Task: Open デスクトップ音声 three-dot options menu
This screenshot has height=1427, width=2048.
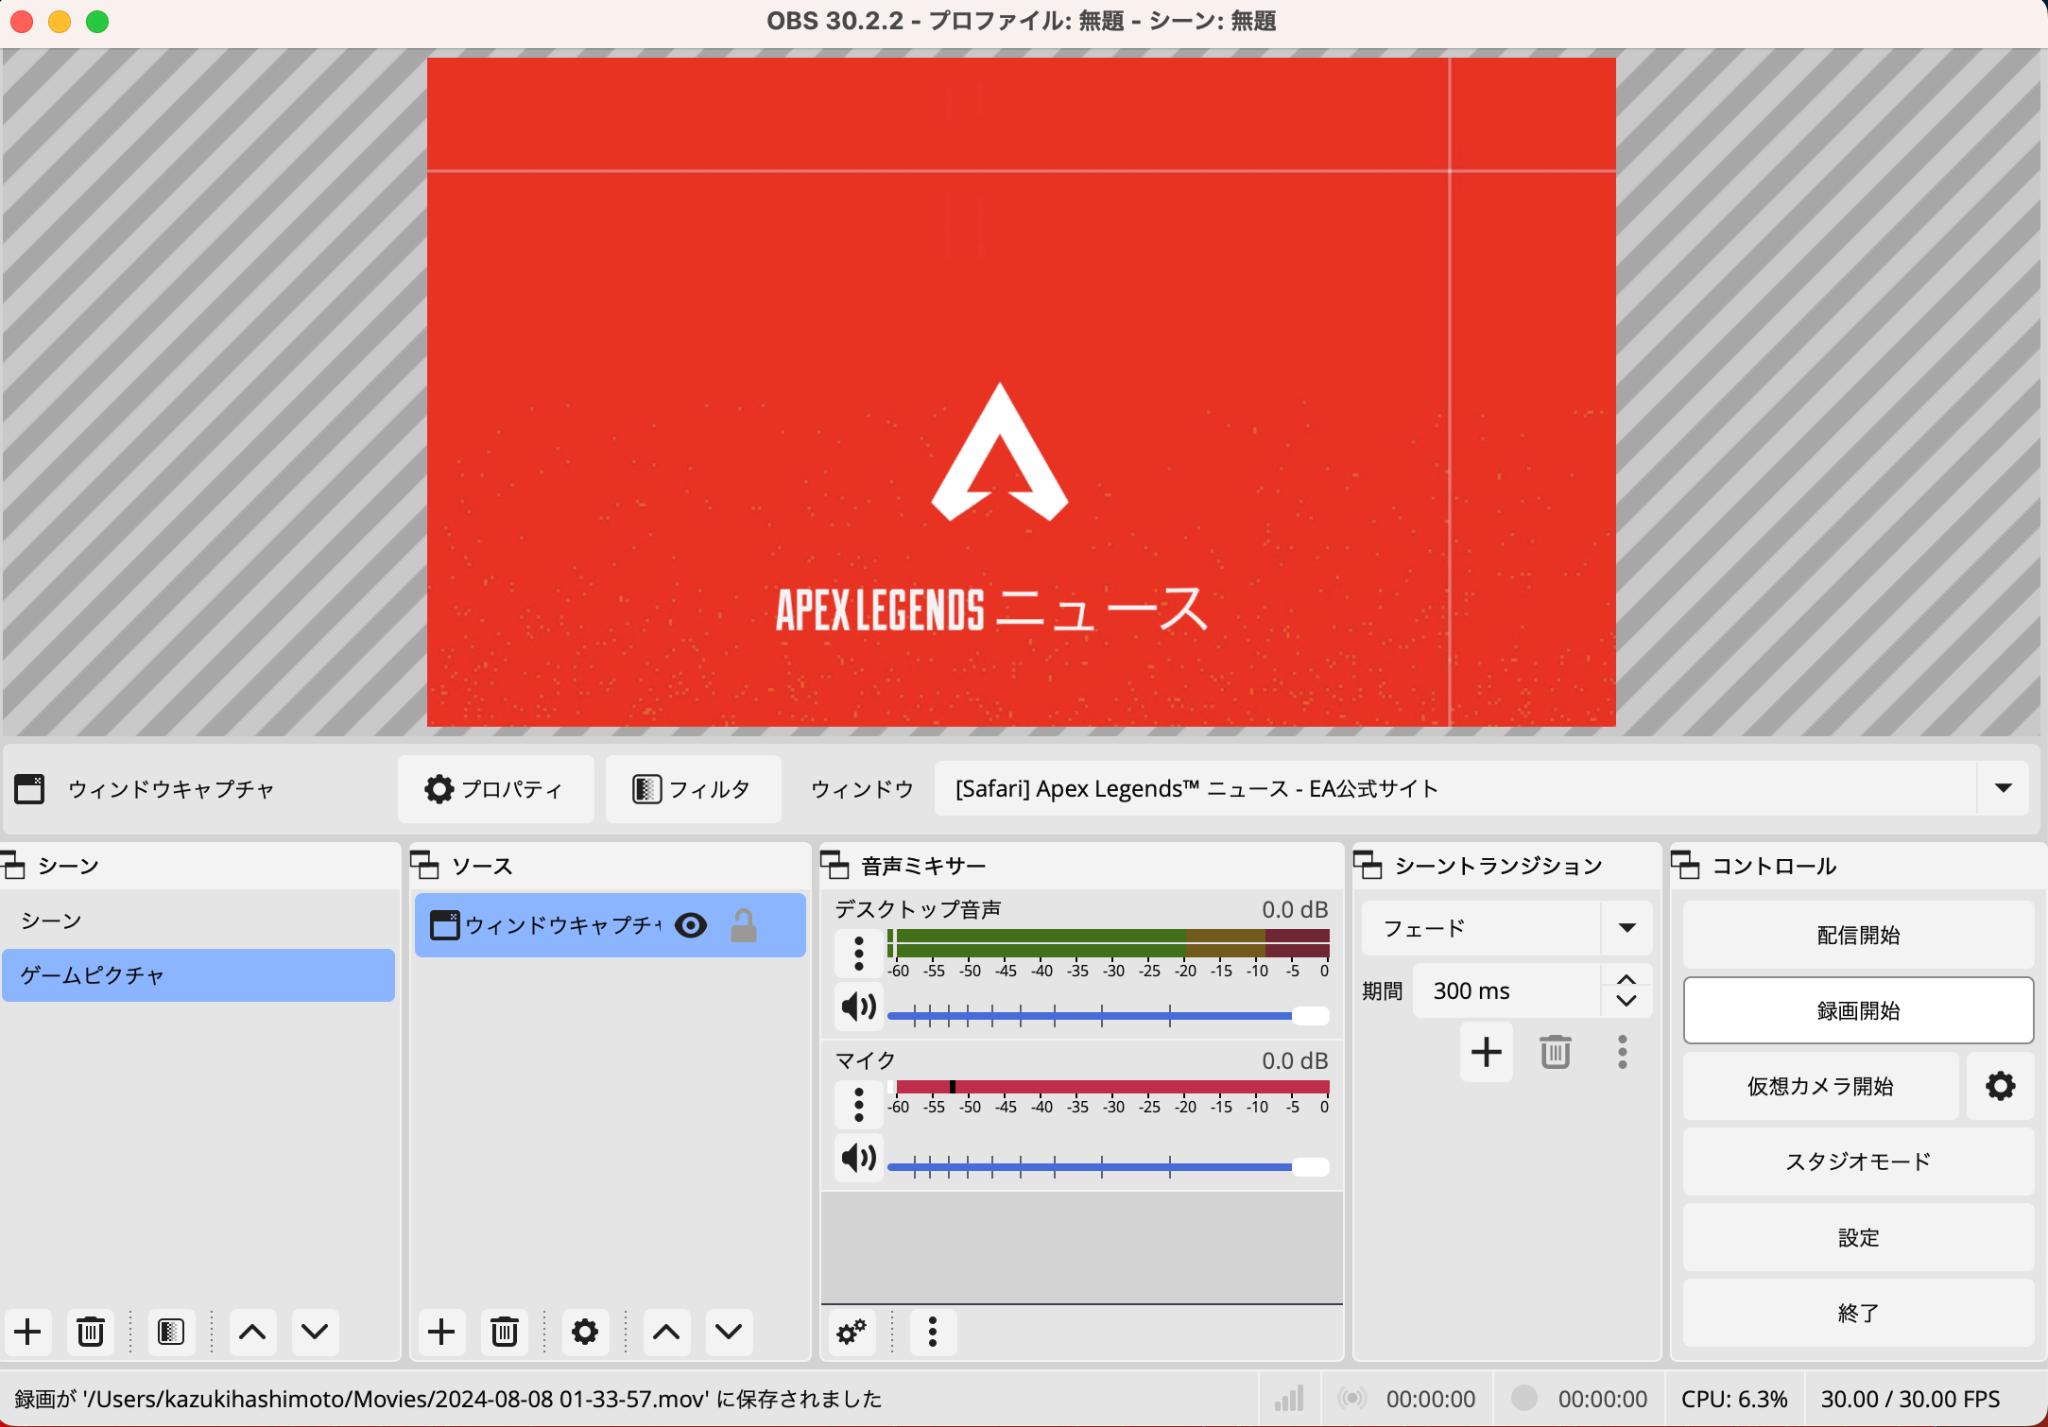Action: 858,953
